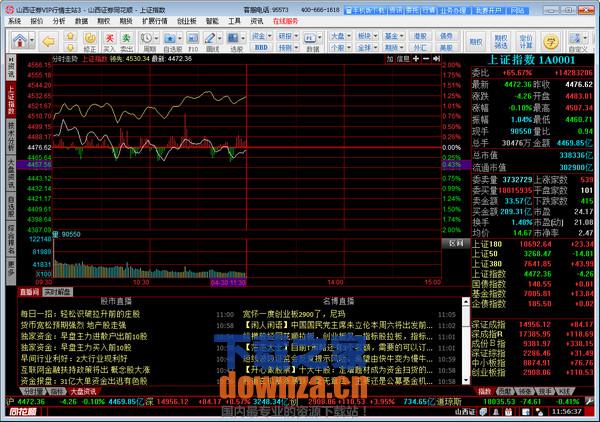Open the 期权筛选 toolbar button
Image resolution: width=600 pixels, height=422 pixels.
(x=501, y=42)
